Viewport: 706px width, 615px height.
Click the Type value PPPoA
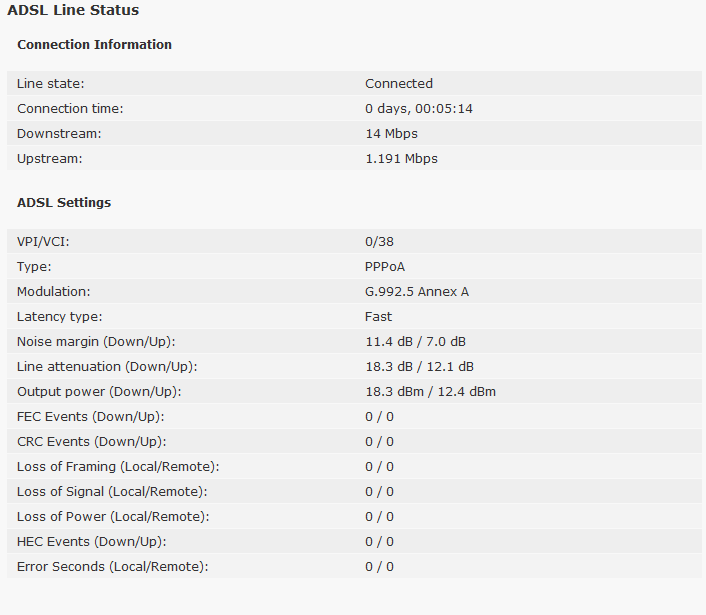coord(385,267)
